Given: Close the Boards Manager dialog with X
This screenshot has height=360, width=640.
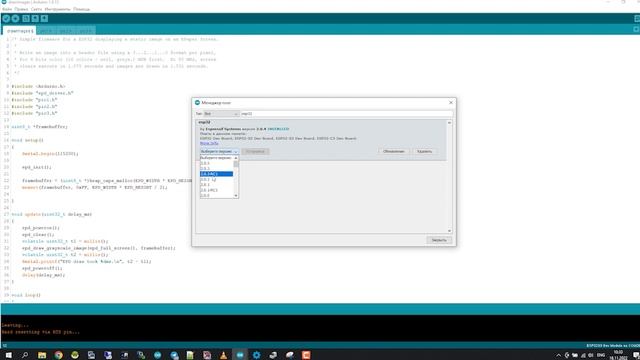Looking at the screenshot, I should [451, 102].
